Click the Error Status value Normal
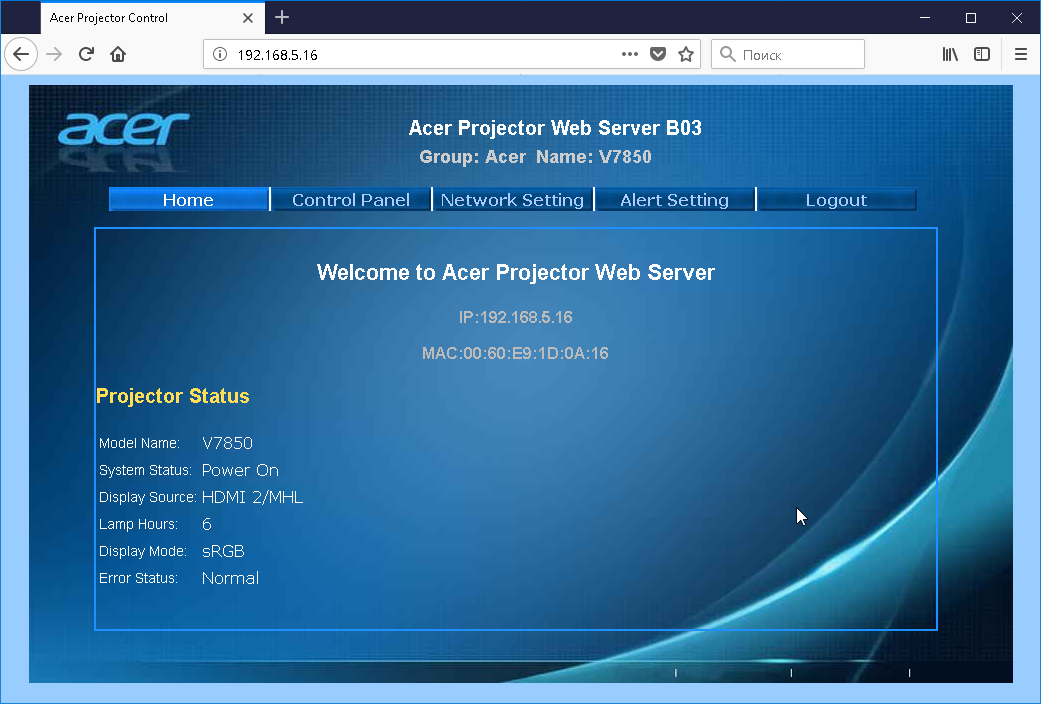Image resolution: width=1041 pixels, height=704 pixels. [230, 578]
